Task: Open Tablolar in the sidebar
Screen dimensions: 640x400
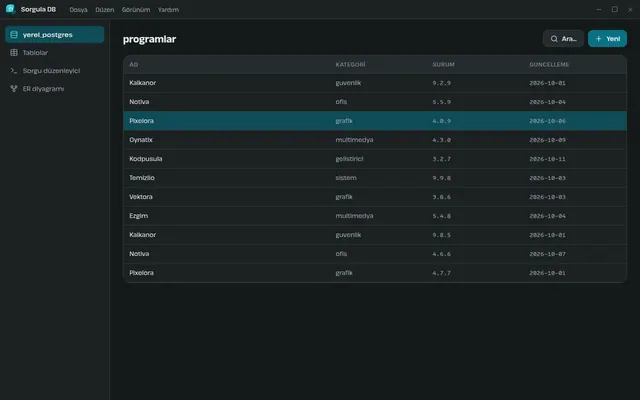Action: tap(55, 53)
